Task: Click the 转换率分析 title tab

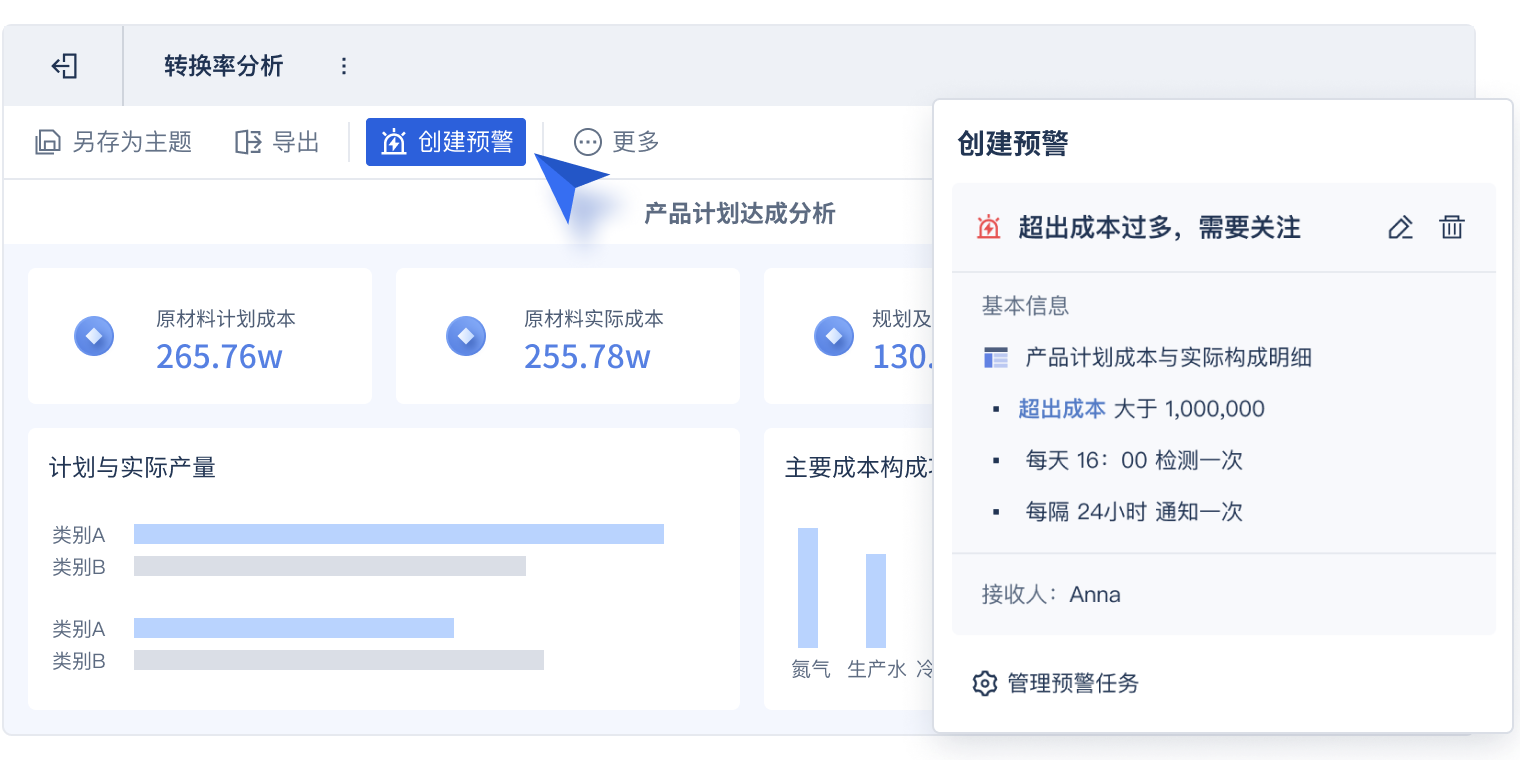Action: [224, 67]
